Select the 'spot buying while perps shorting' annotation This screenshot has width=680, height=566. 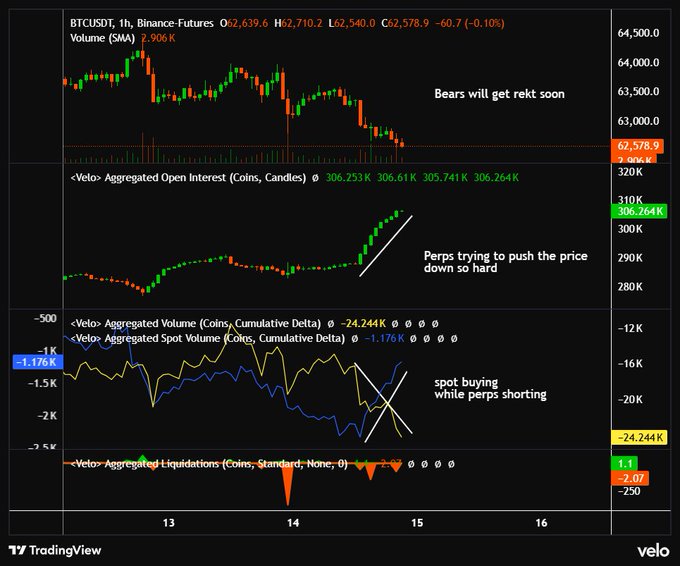(490, 388)
